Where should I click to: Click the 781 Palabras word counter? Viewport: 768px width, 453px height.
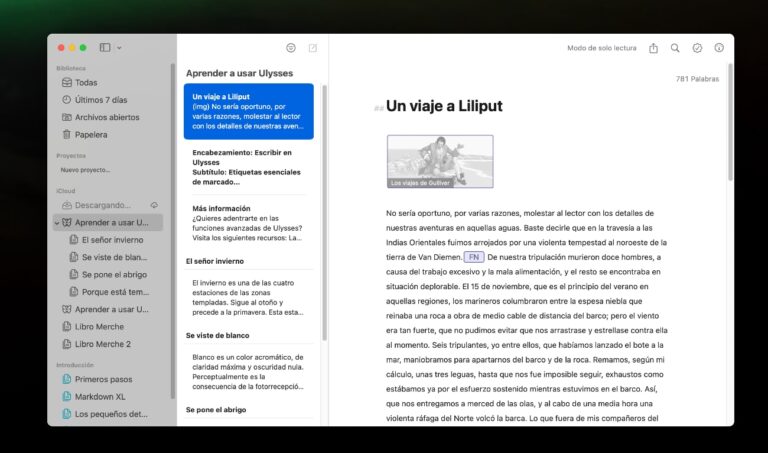(697, 79)
